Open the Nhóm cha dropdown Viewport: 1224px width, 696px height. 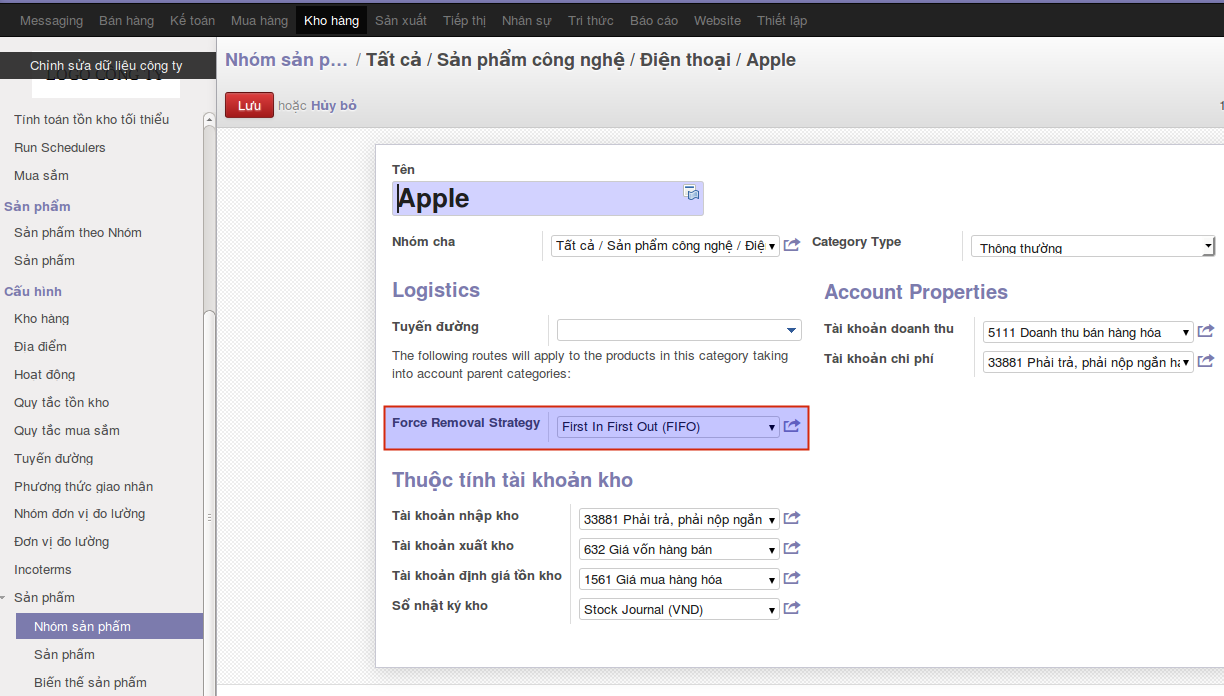[665, 246]
